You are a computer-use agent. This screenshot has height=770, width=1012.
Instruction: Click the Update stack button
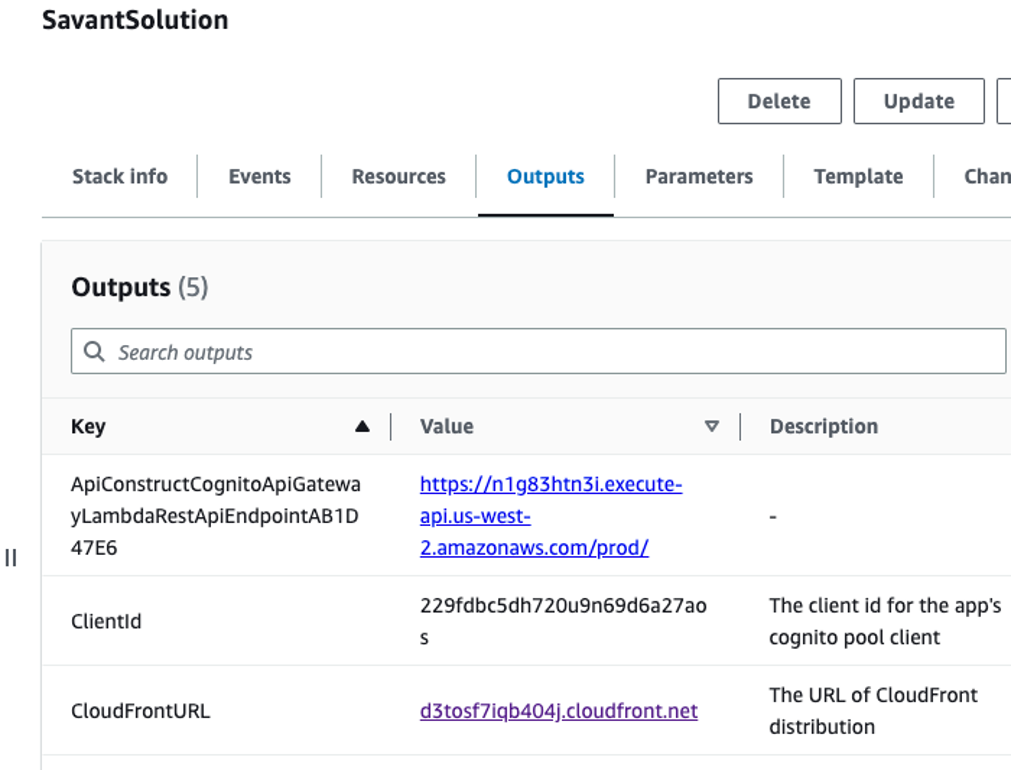click(x=918, y=101)
